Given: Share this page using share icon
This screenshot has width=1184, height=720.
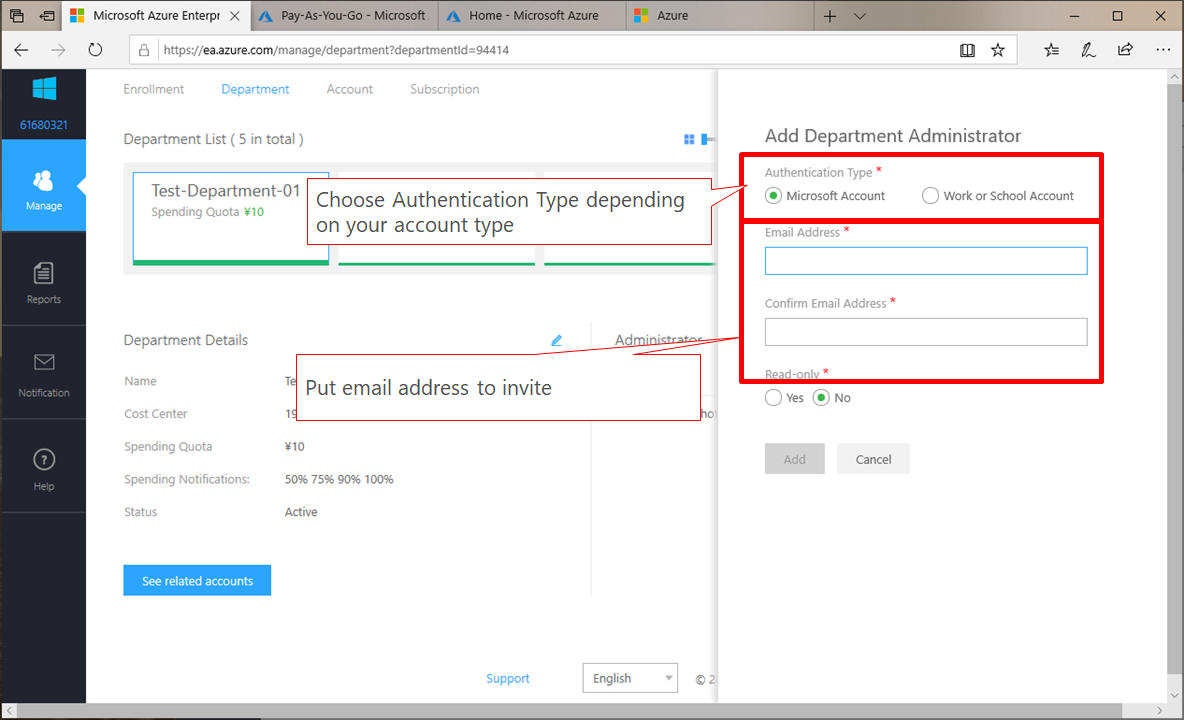Looking at the screenshot, I should [x=1125, y=50].
